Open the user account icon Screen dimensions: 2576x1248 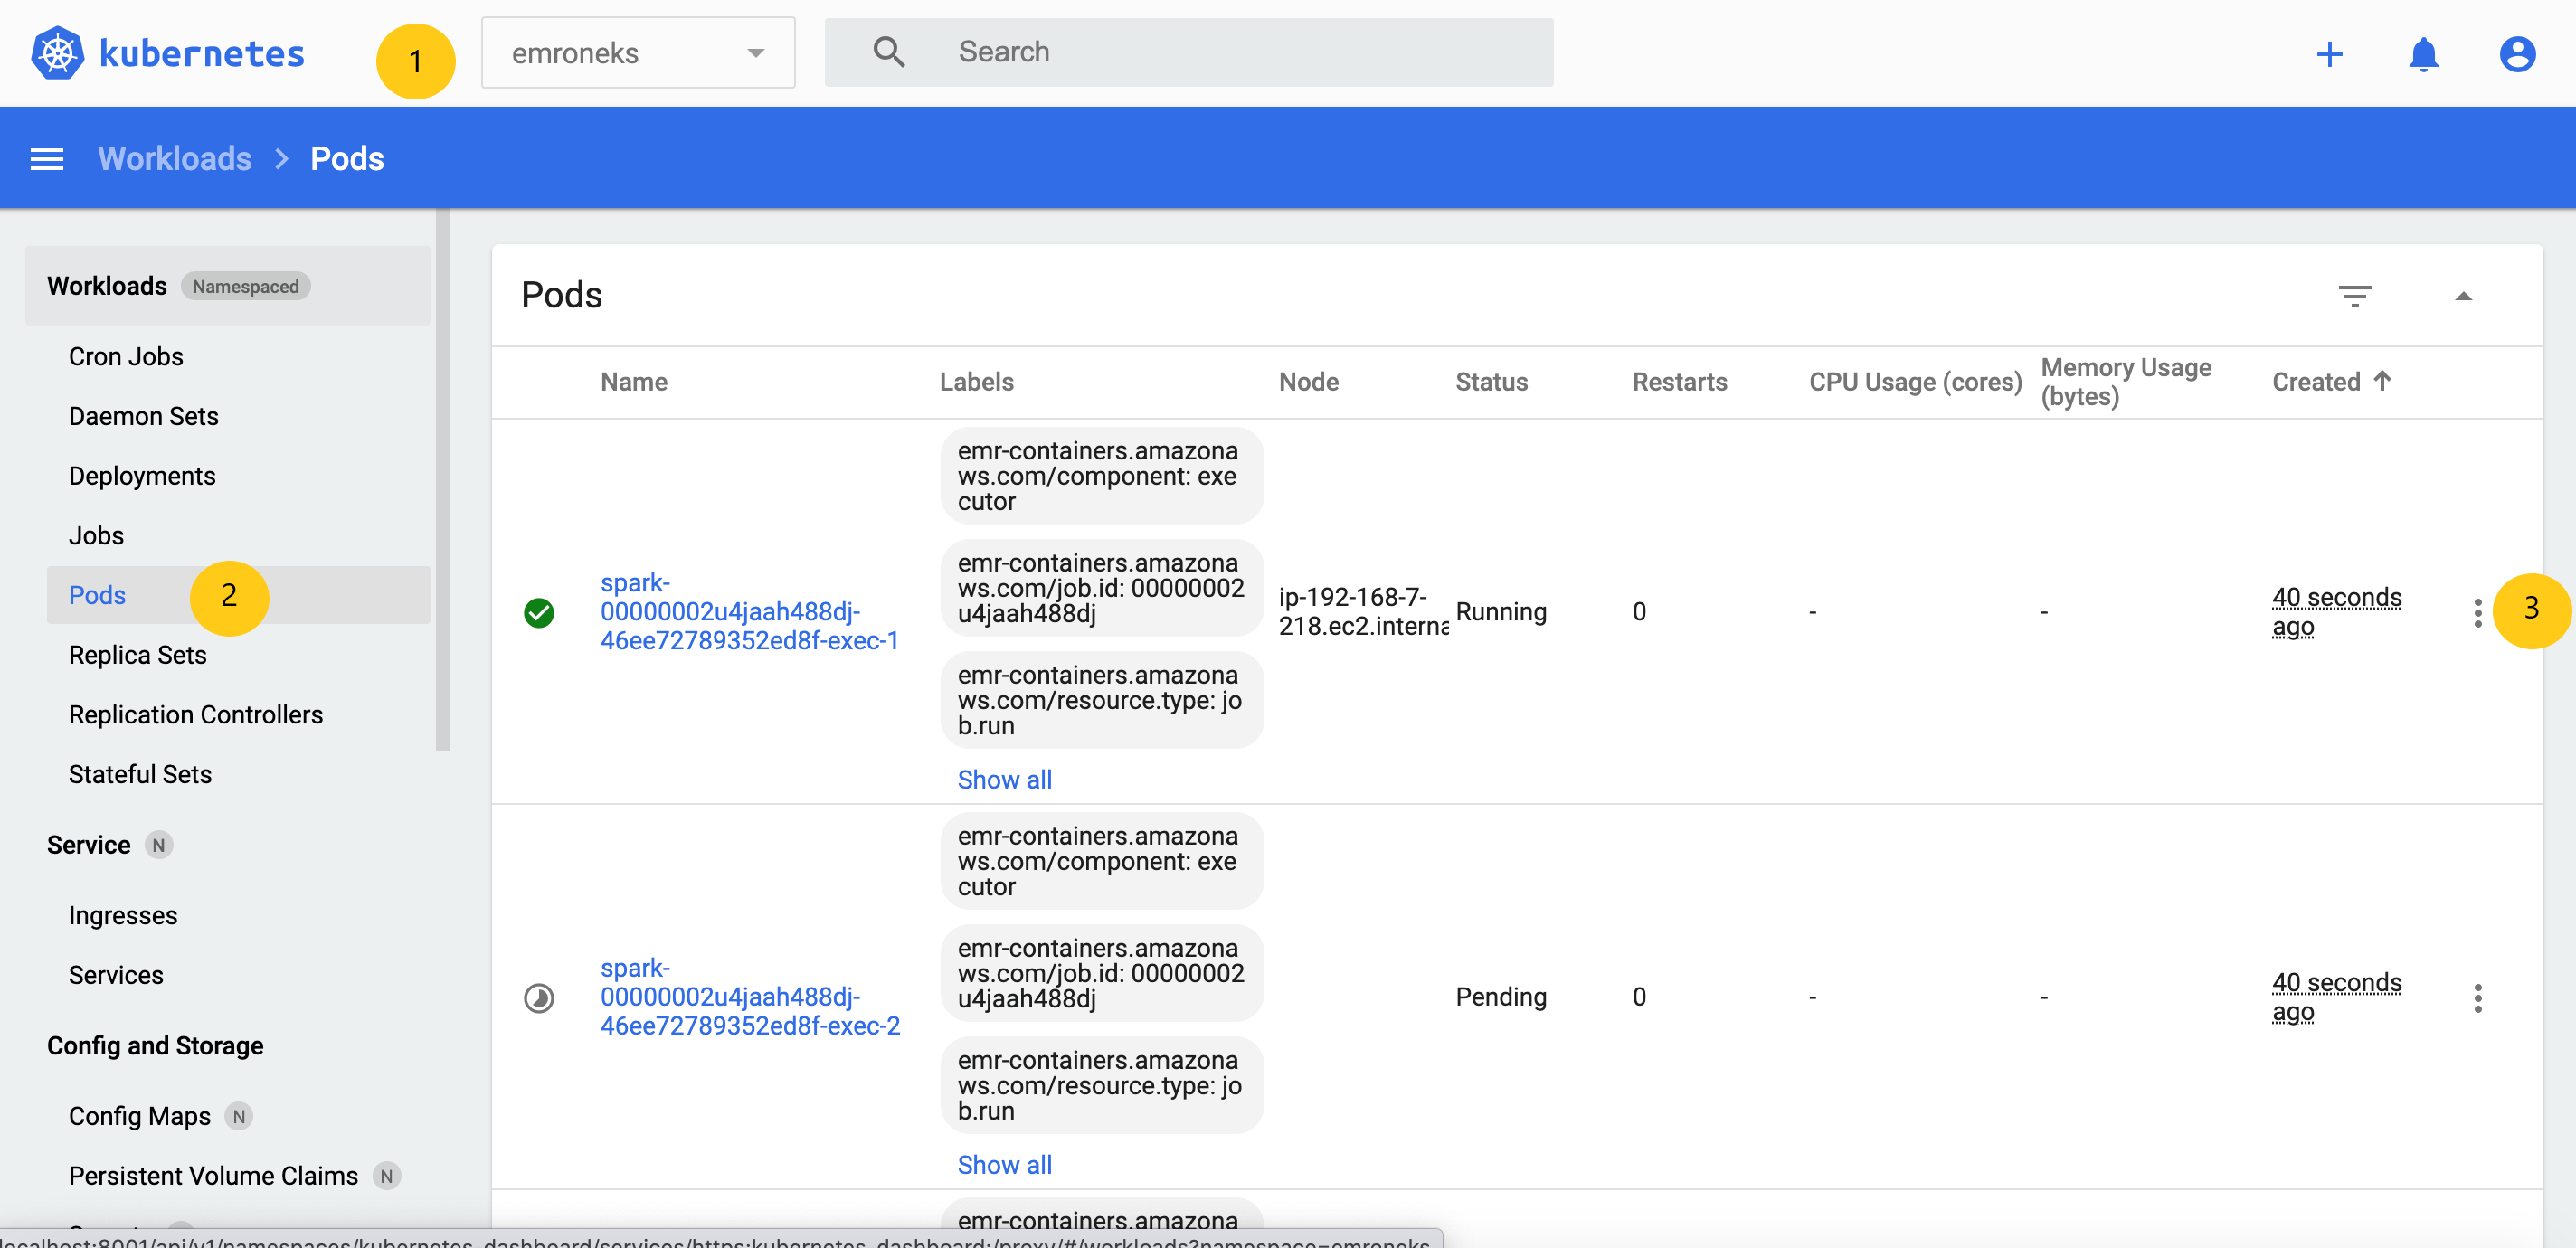pos(2516,54)
